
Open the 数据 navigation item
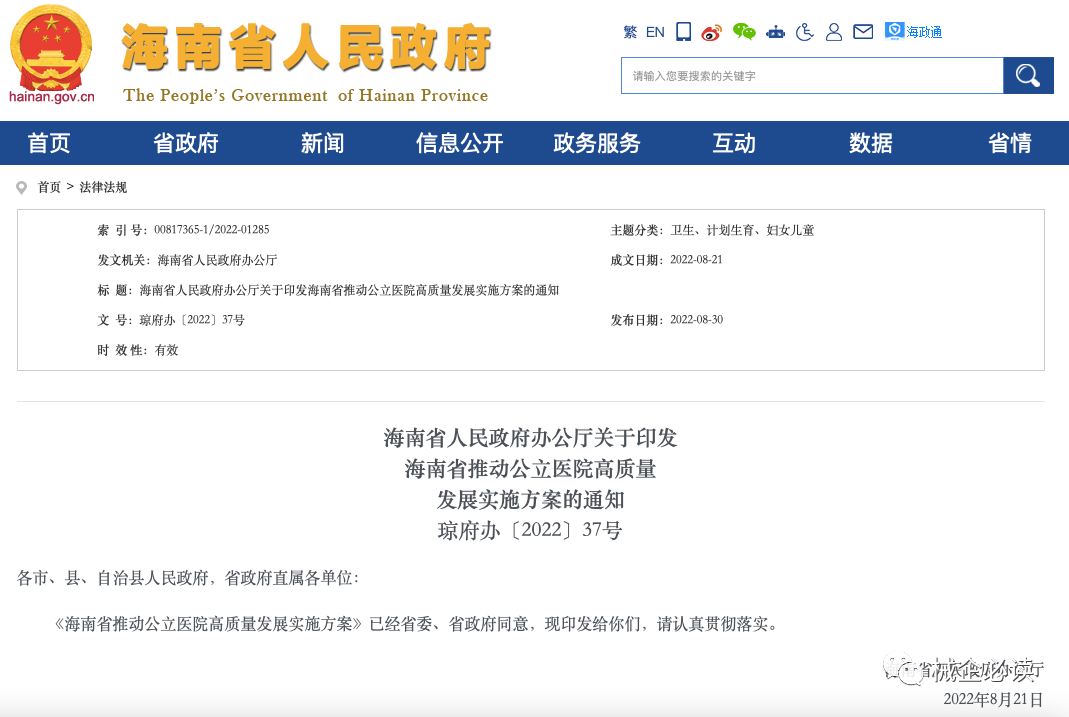871,143
